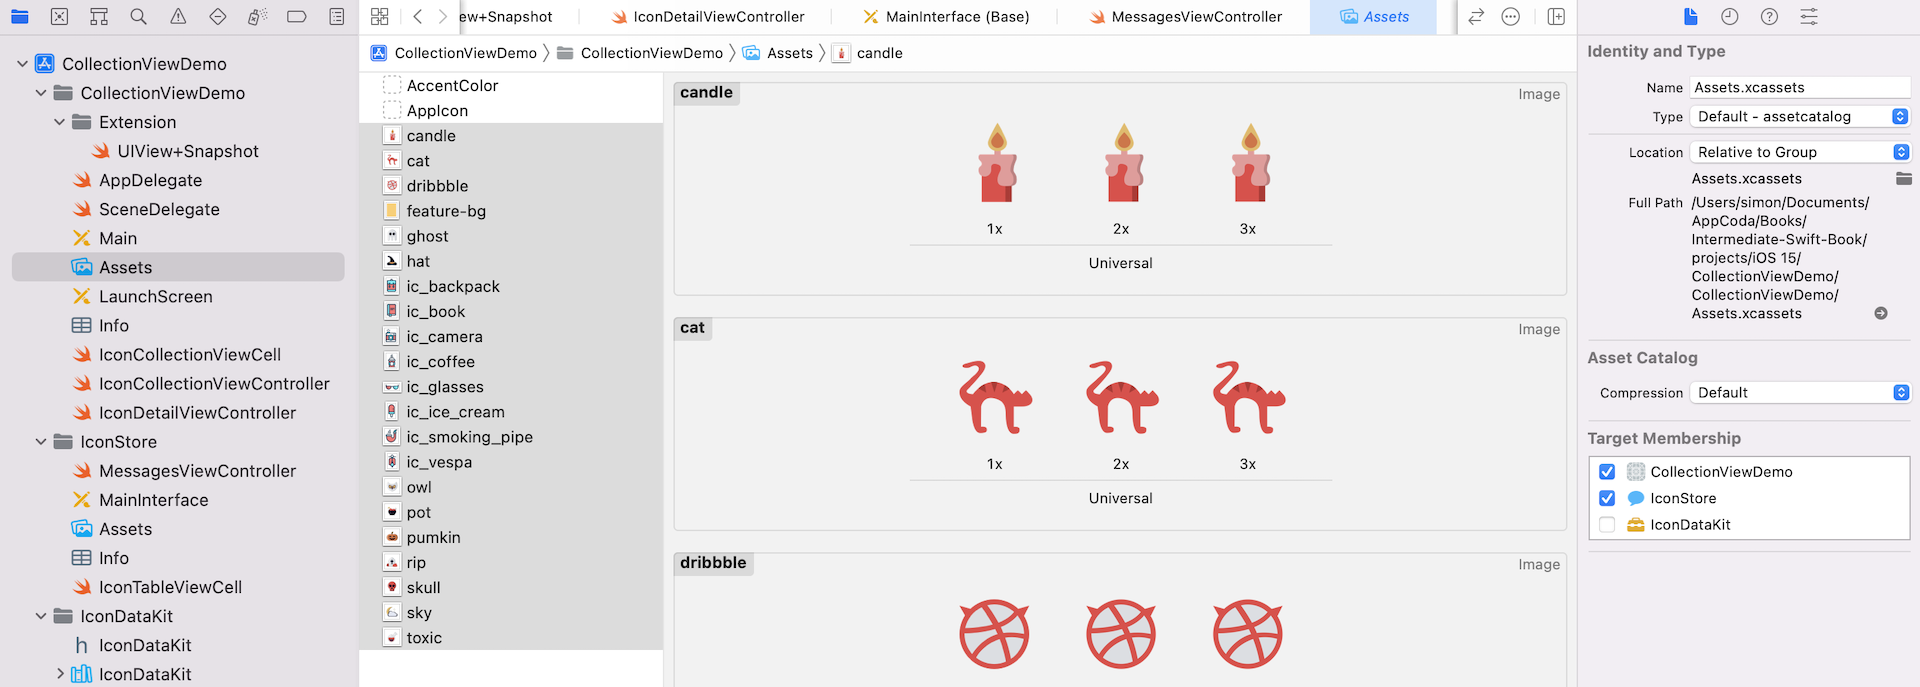Image resolution: width=1920 pixels, height=687 pixels.
Task: Open the Find navigator magnifier icon
Action: point(138,17)
